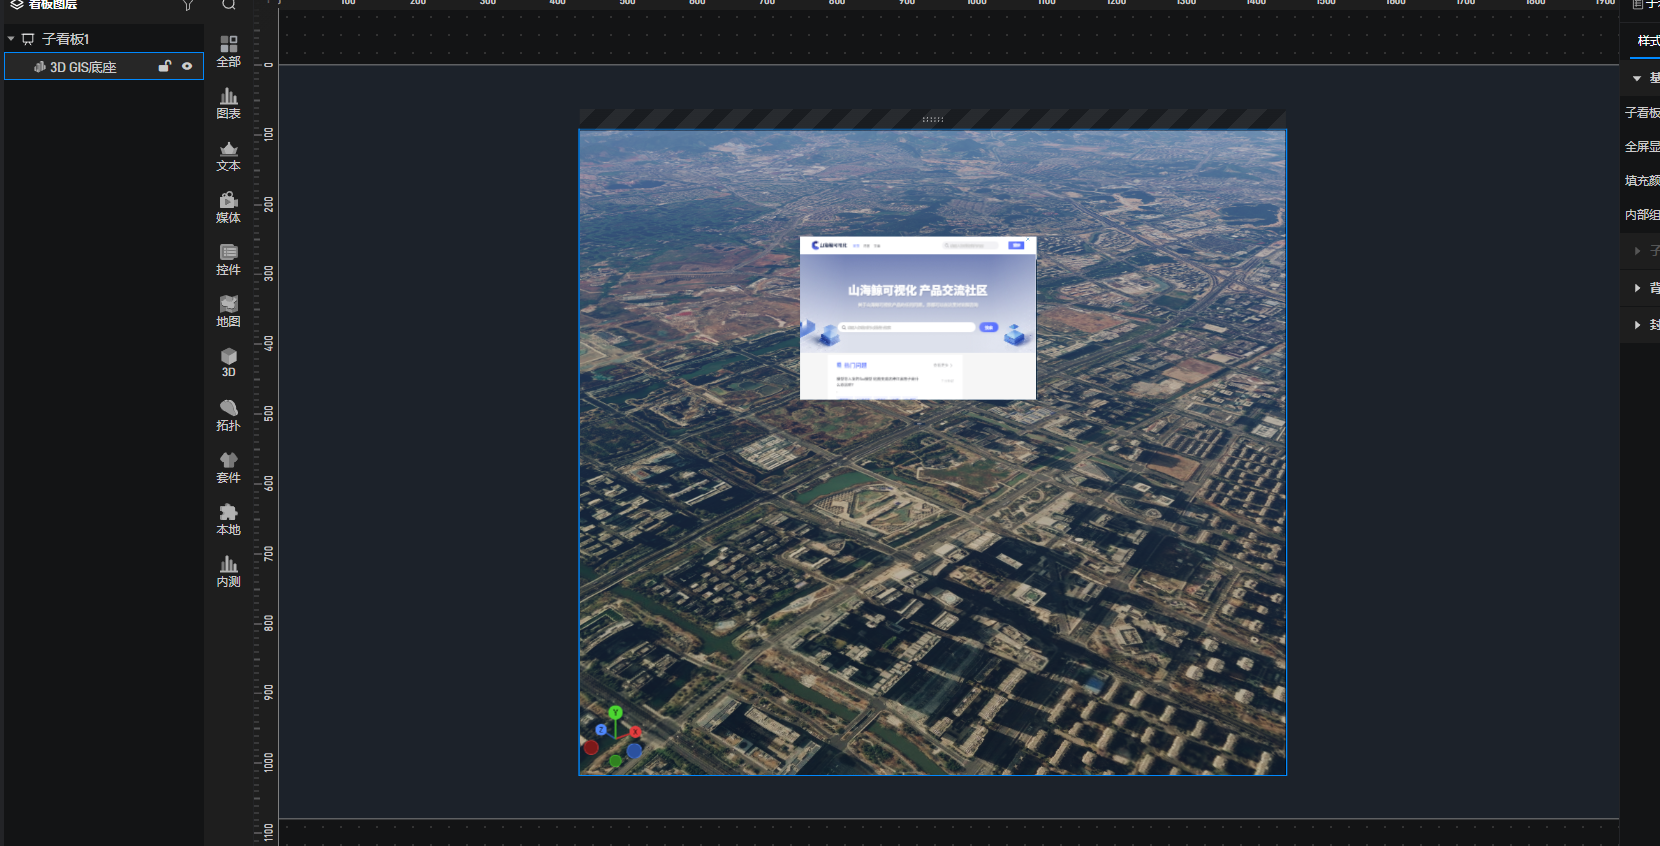Open the 地图 map components category

(229, 311)
